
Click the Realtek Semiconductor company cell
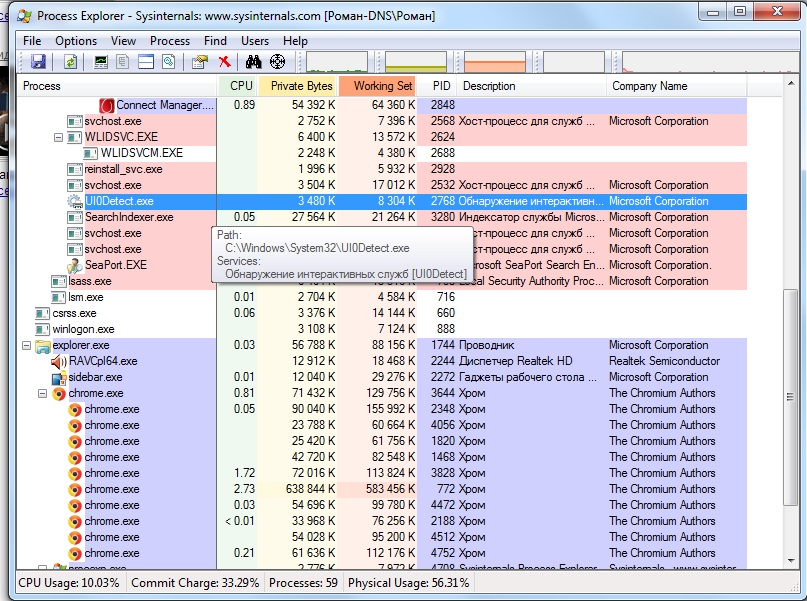664,361
